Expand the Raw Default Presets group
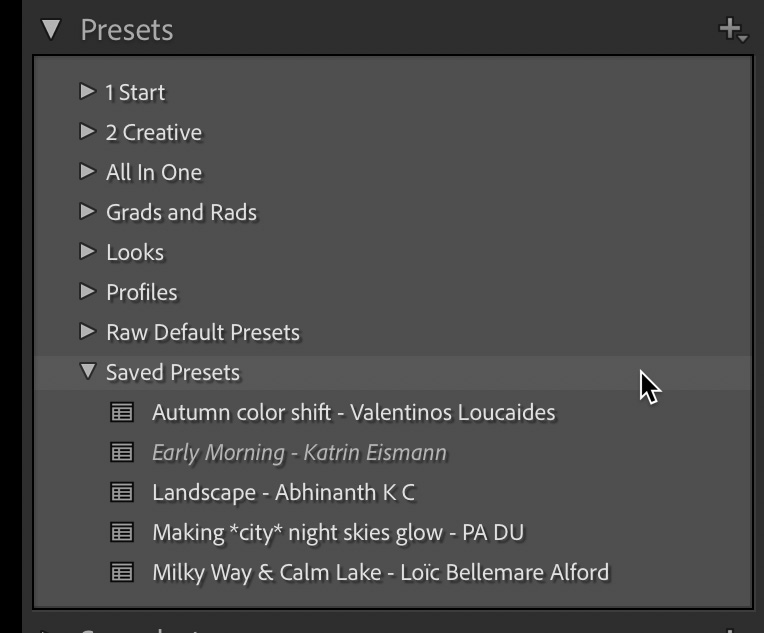 coord(87,332)
